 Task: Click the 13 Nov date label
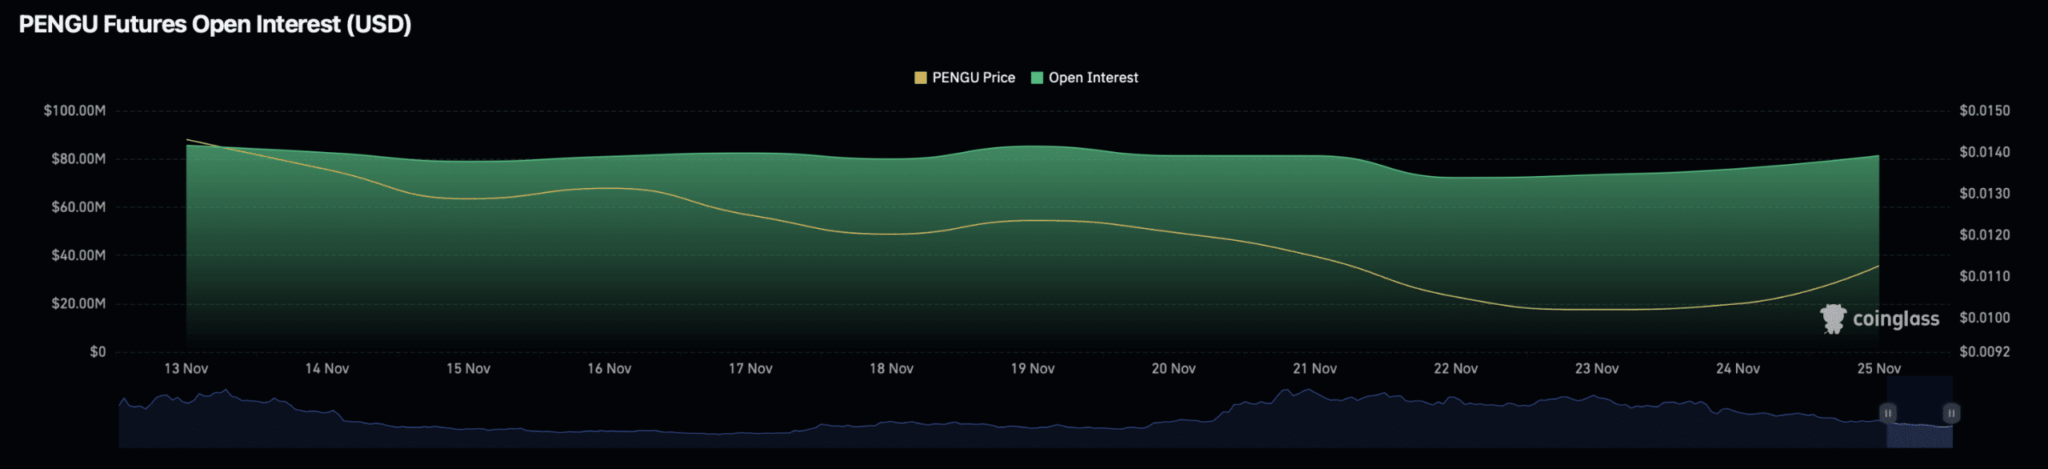(x=186, y=369)
